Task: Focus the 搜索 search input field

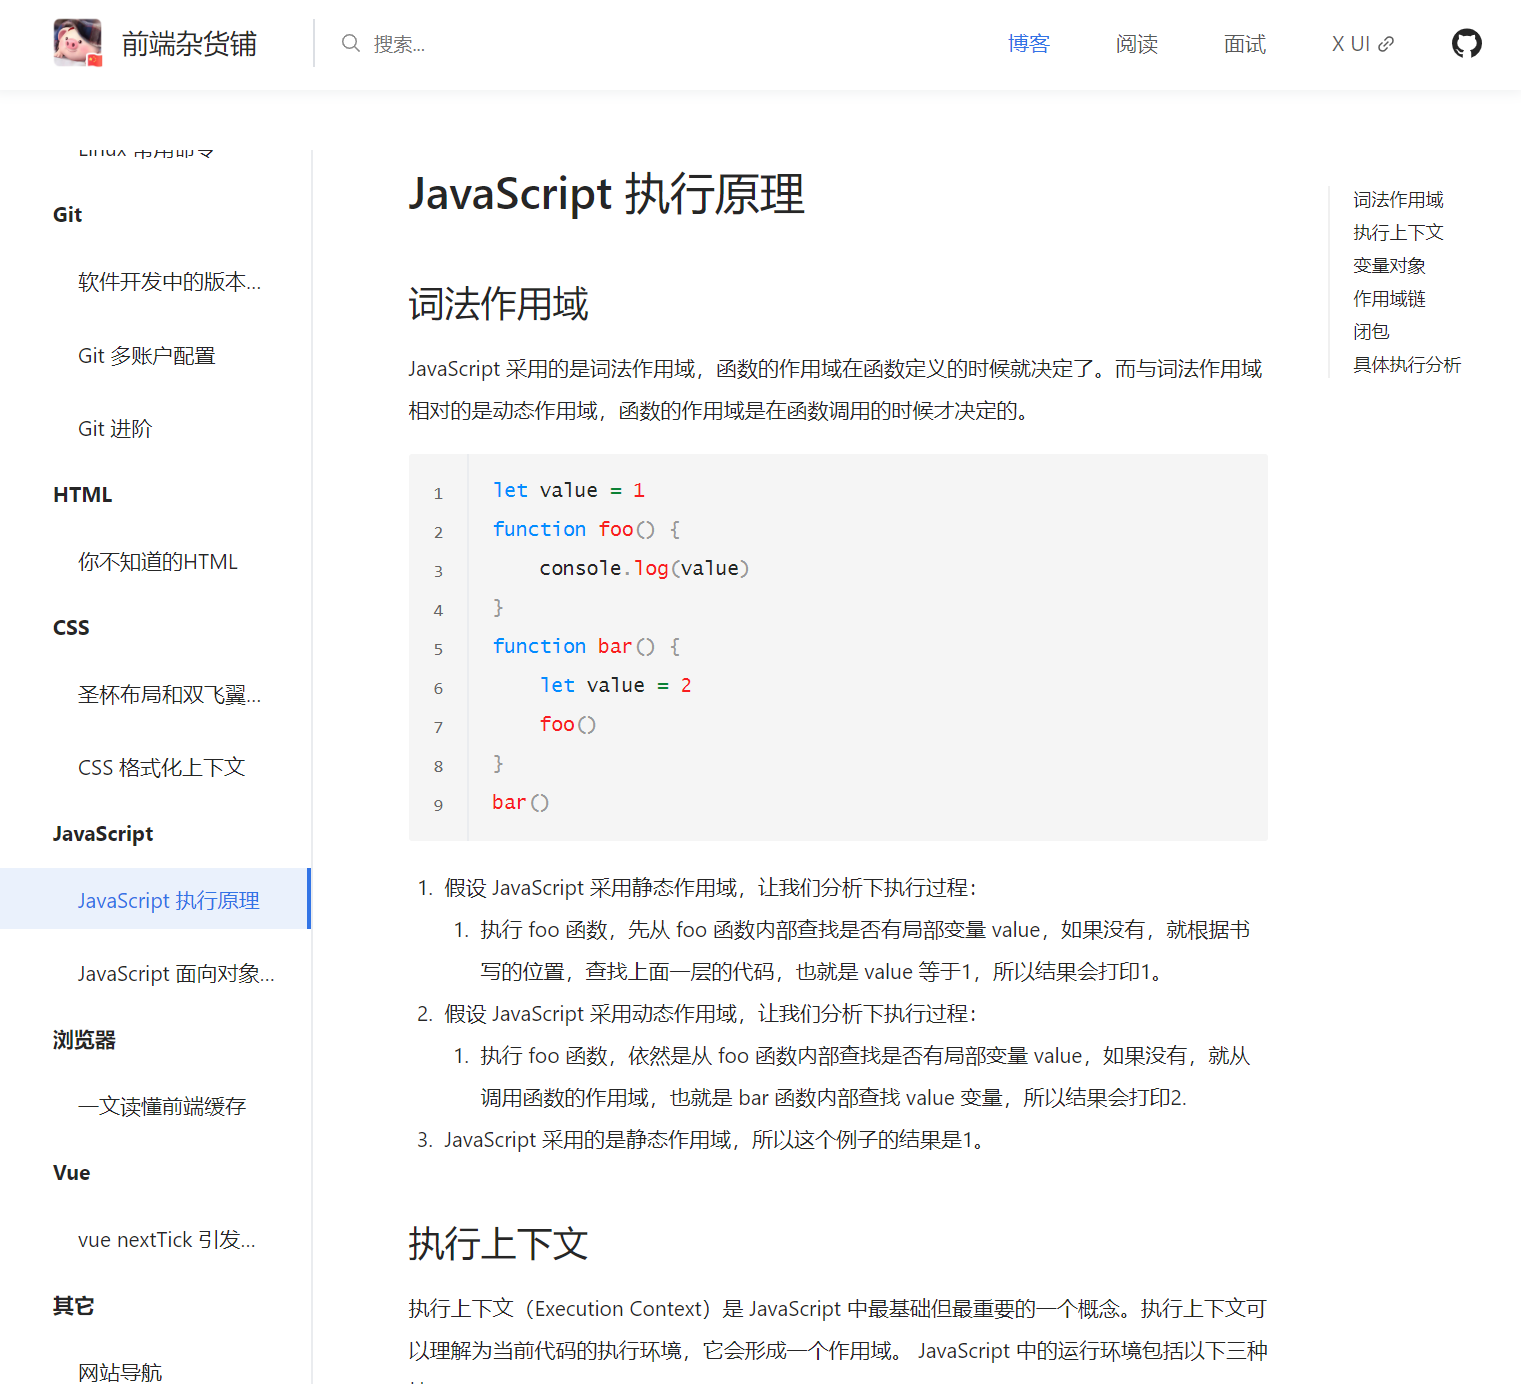Action: click(400, 44)
